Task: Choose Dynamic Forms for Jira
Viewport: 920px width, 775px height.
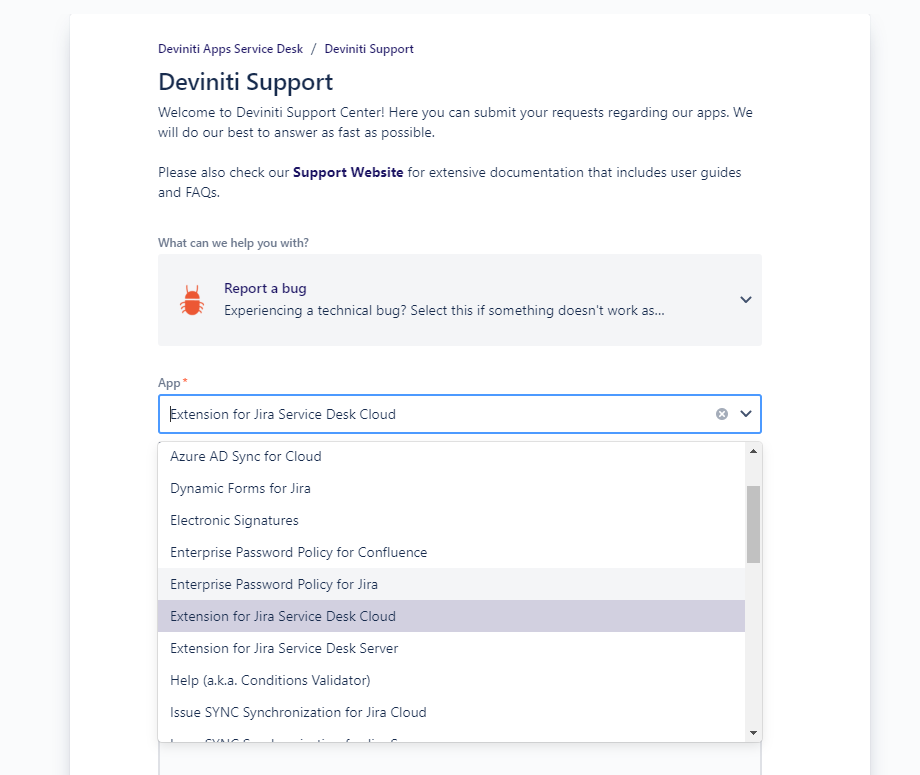Action: point(451,488)
